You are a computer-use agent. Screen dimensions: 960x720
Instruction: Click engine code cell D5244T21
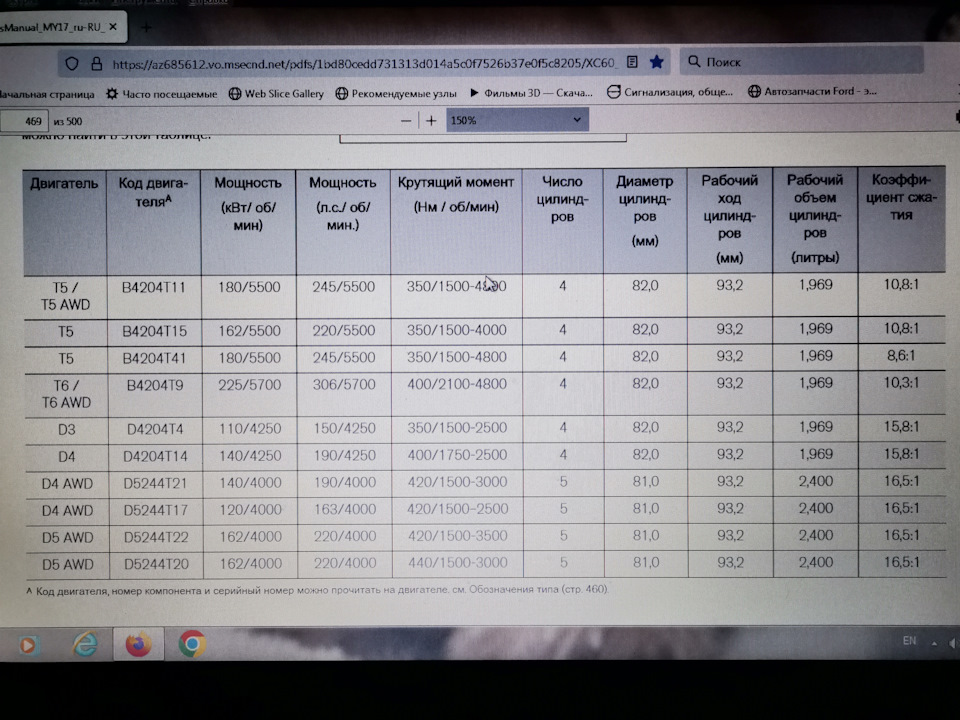coord(156,483)
